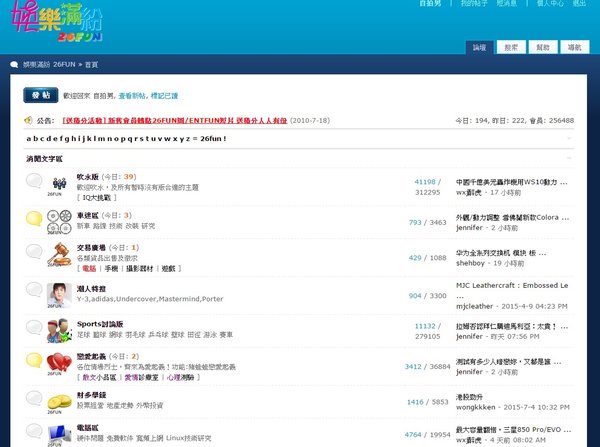Screen dimensions: 600x447
Task: Click the 查看新帖 link
Action: 132,96
